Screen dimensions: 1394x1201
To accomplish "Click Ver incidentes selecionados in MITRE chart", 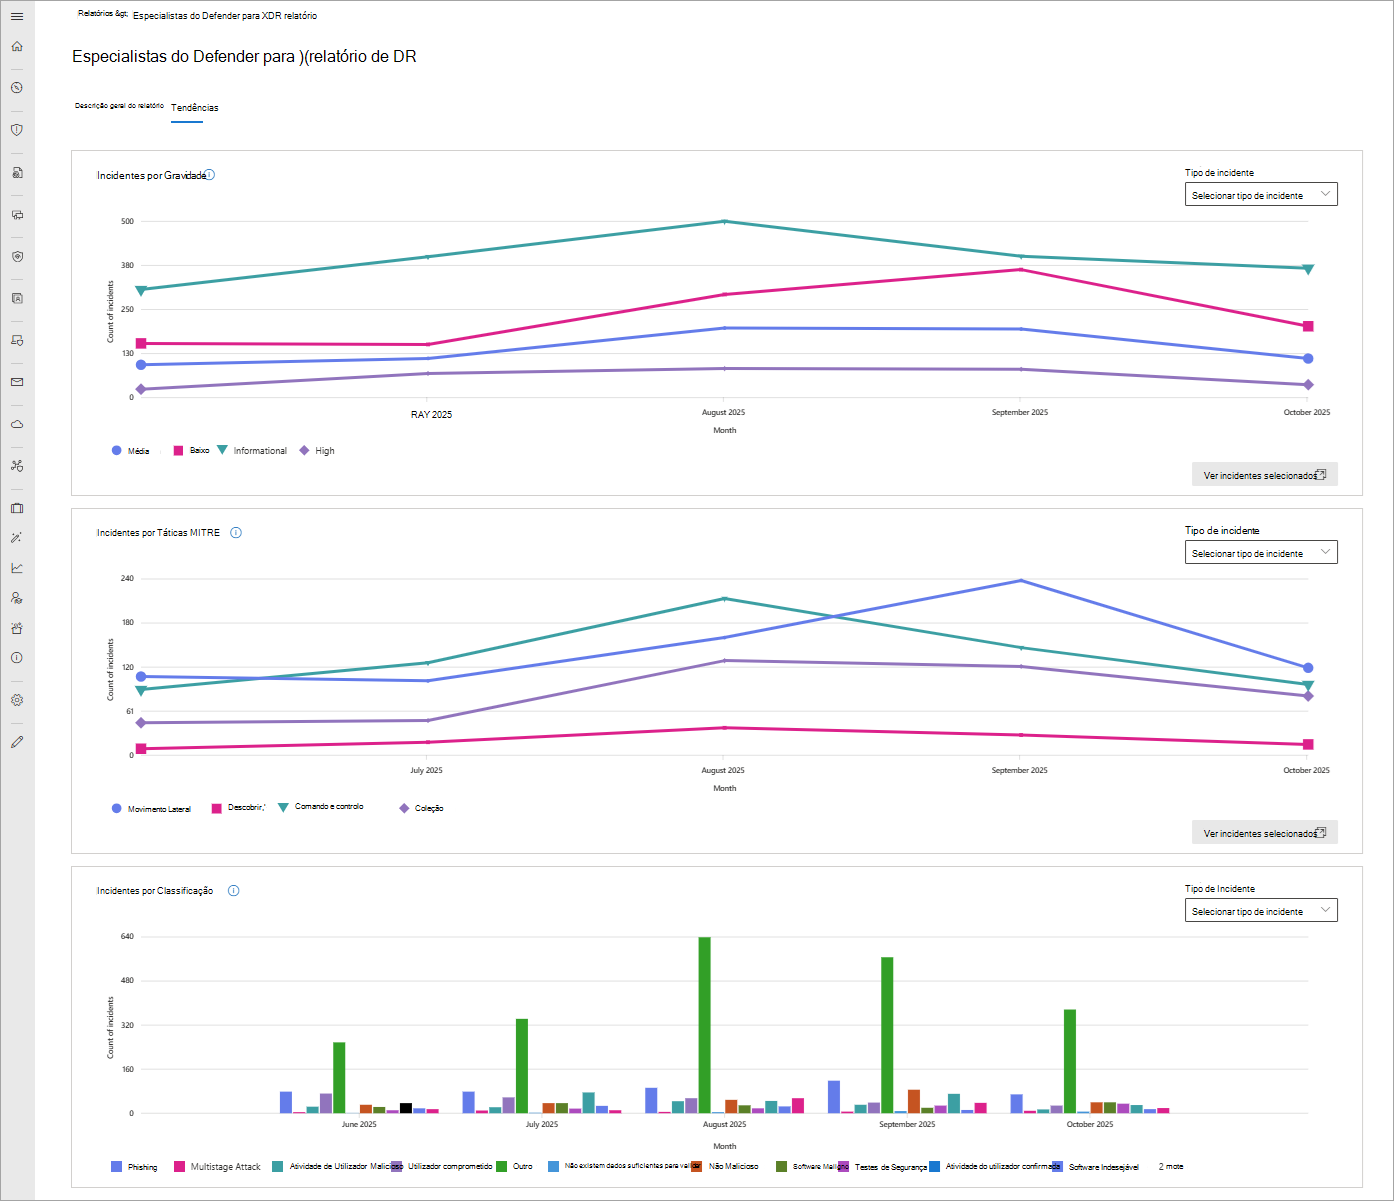I will [1264, 833].
